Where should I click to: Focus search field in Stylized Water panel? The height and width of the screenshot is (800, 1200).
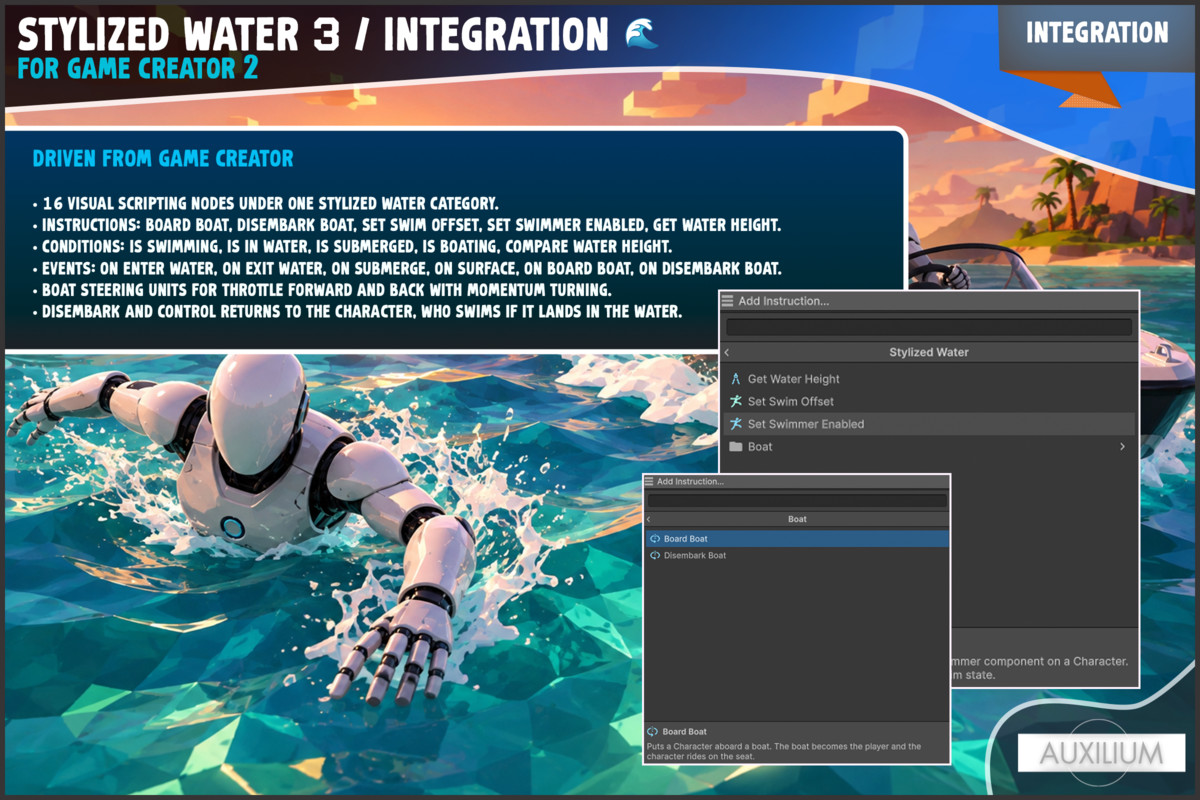click(x=929, y=327)
